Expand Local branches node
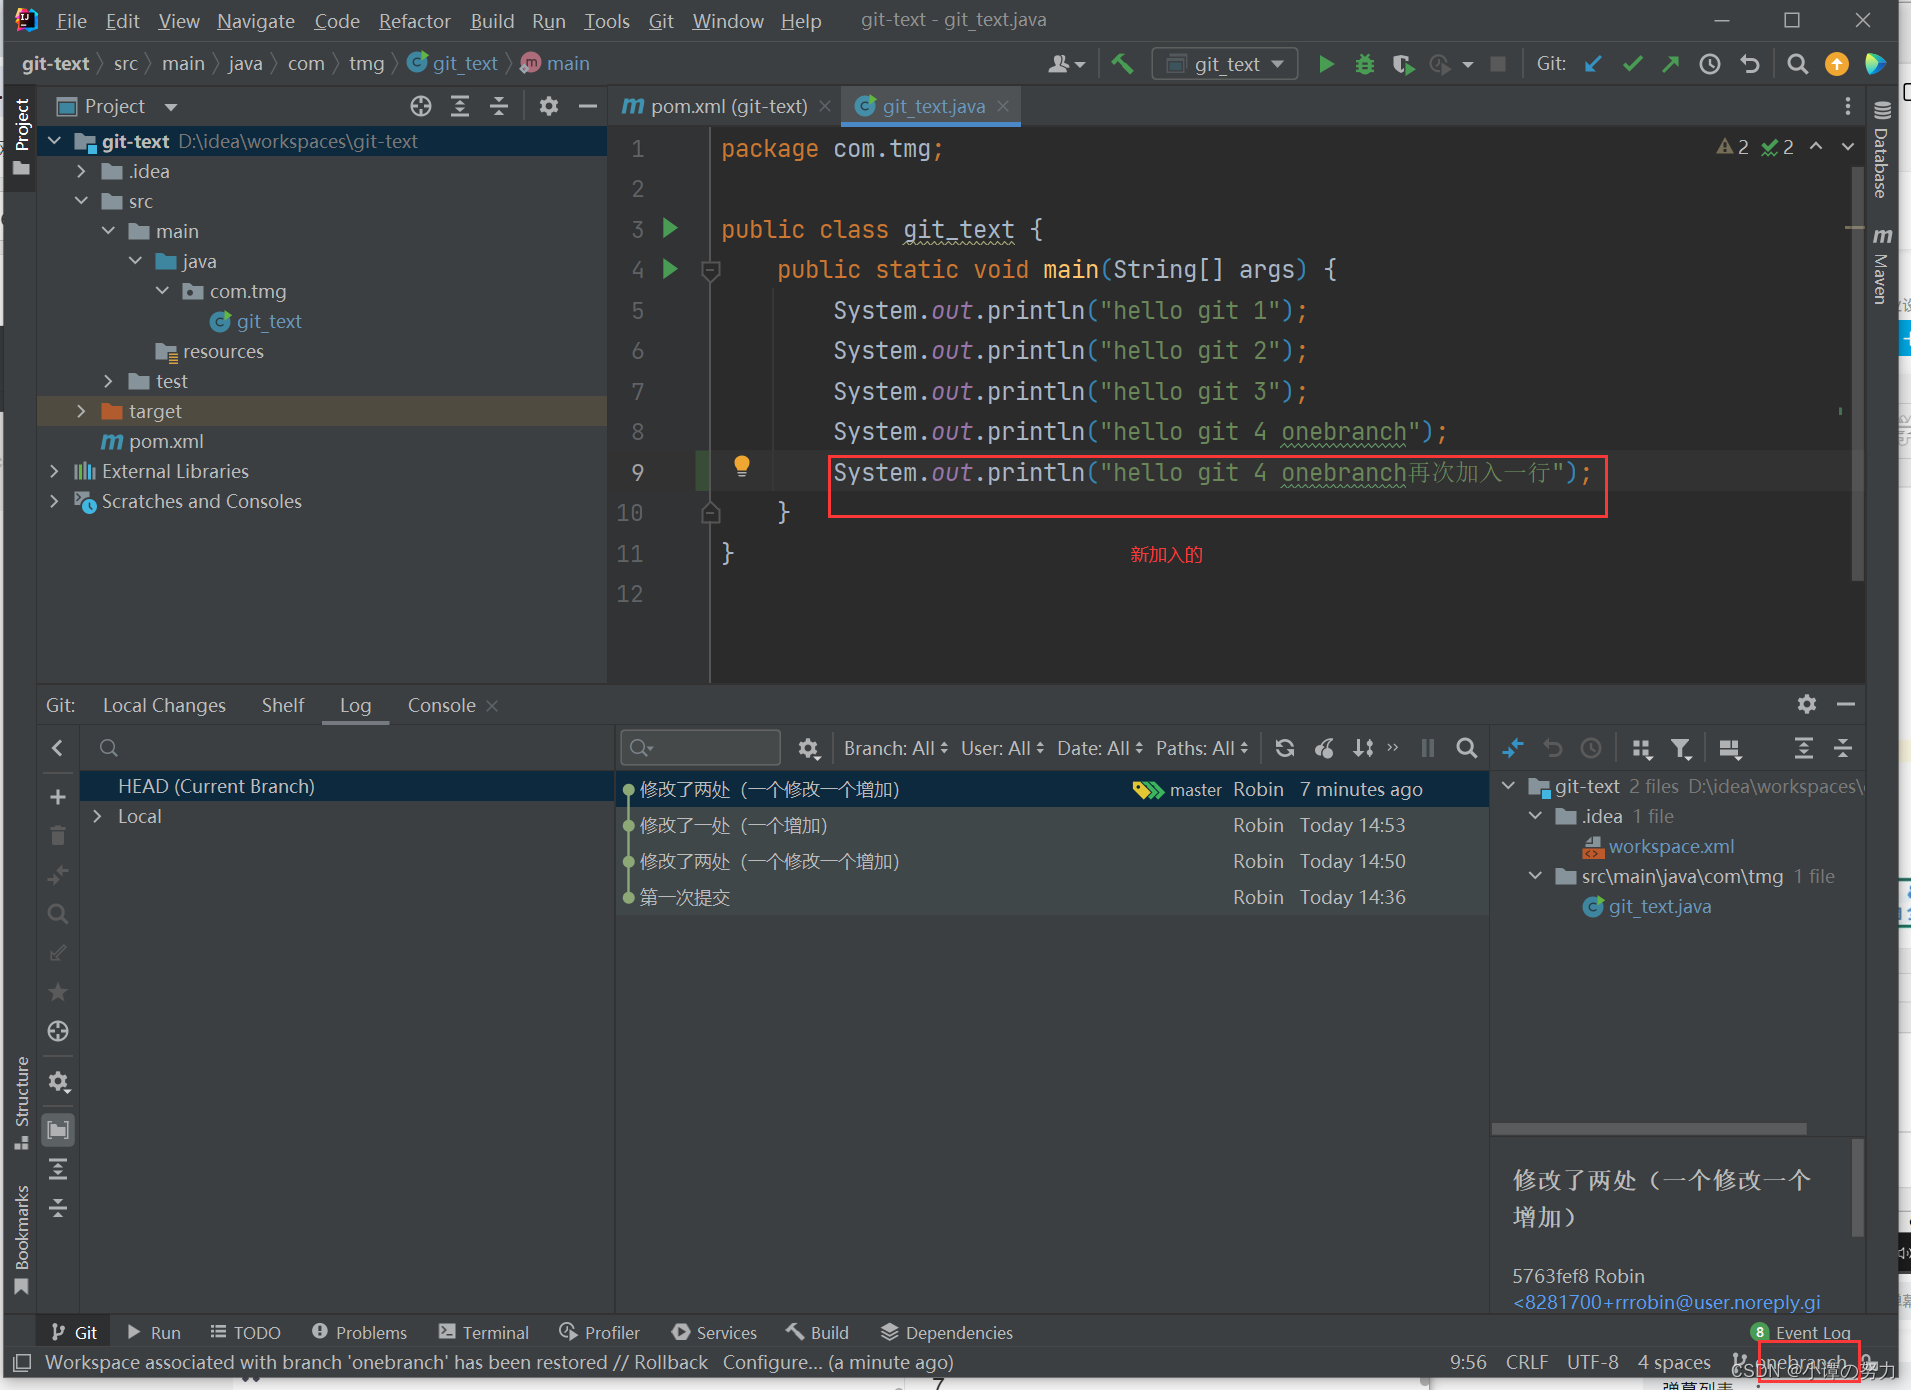This screenshot has width=1911, height=1390. [97, 816]
